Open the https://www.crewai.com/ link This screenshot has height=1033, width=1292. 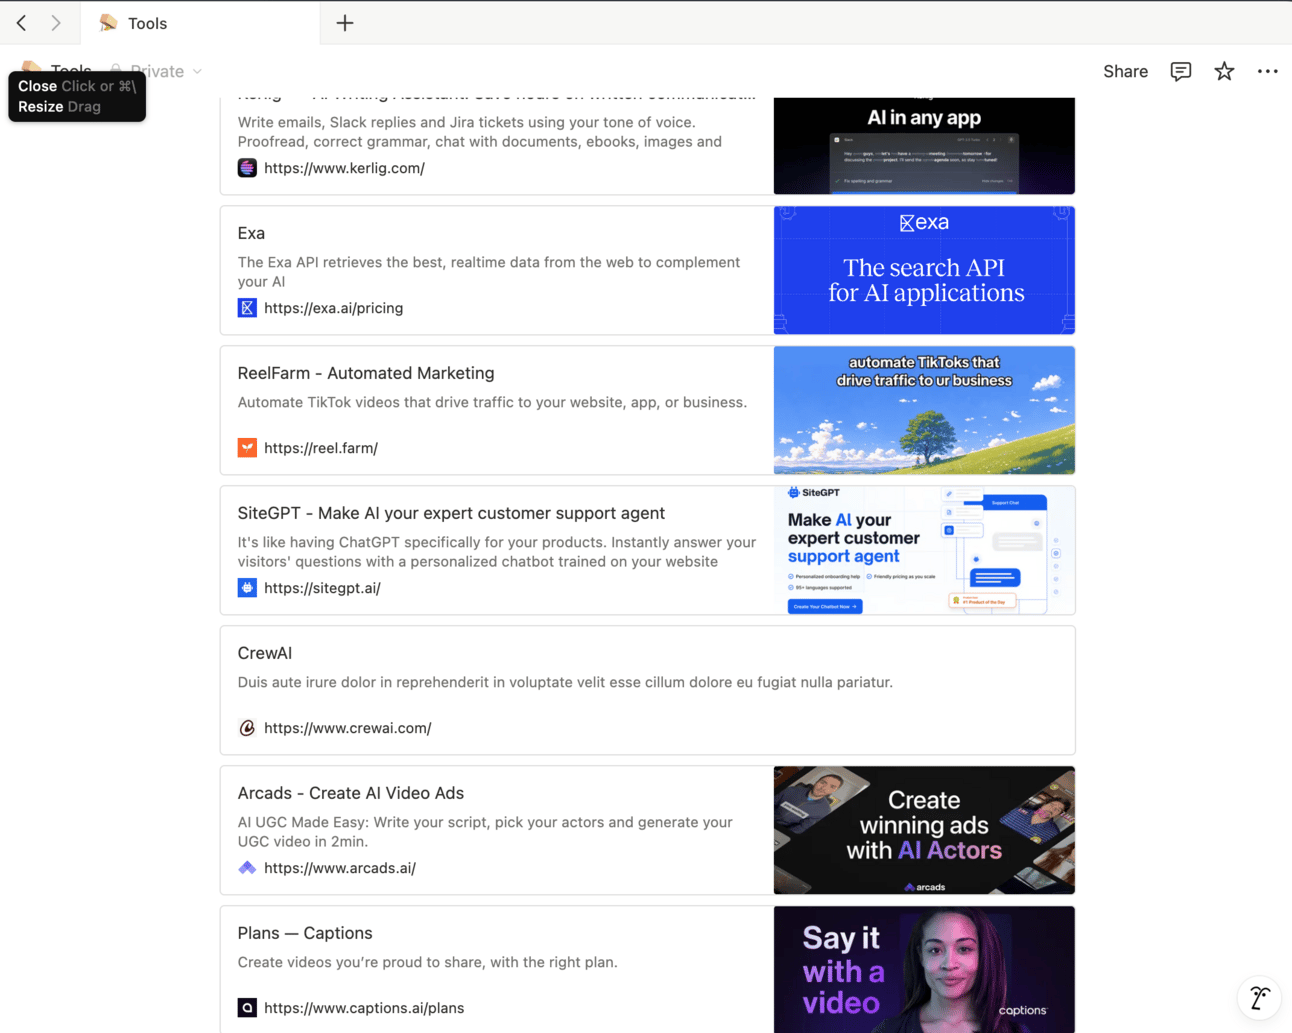(347, 728)
